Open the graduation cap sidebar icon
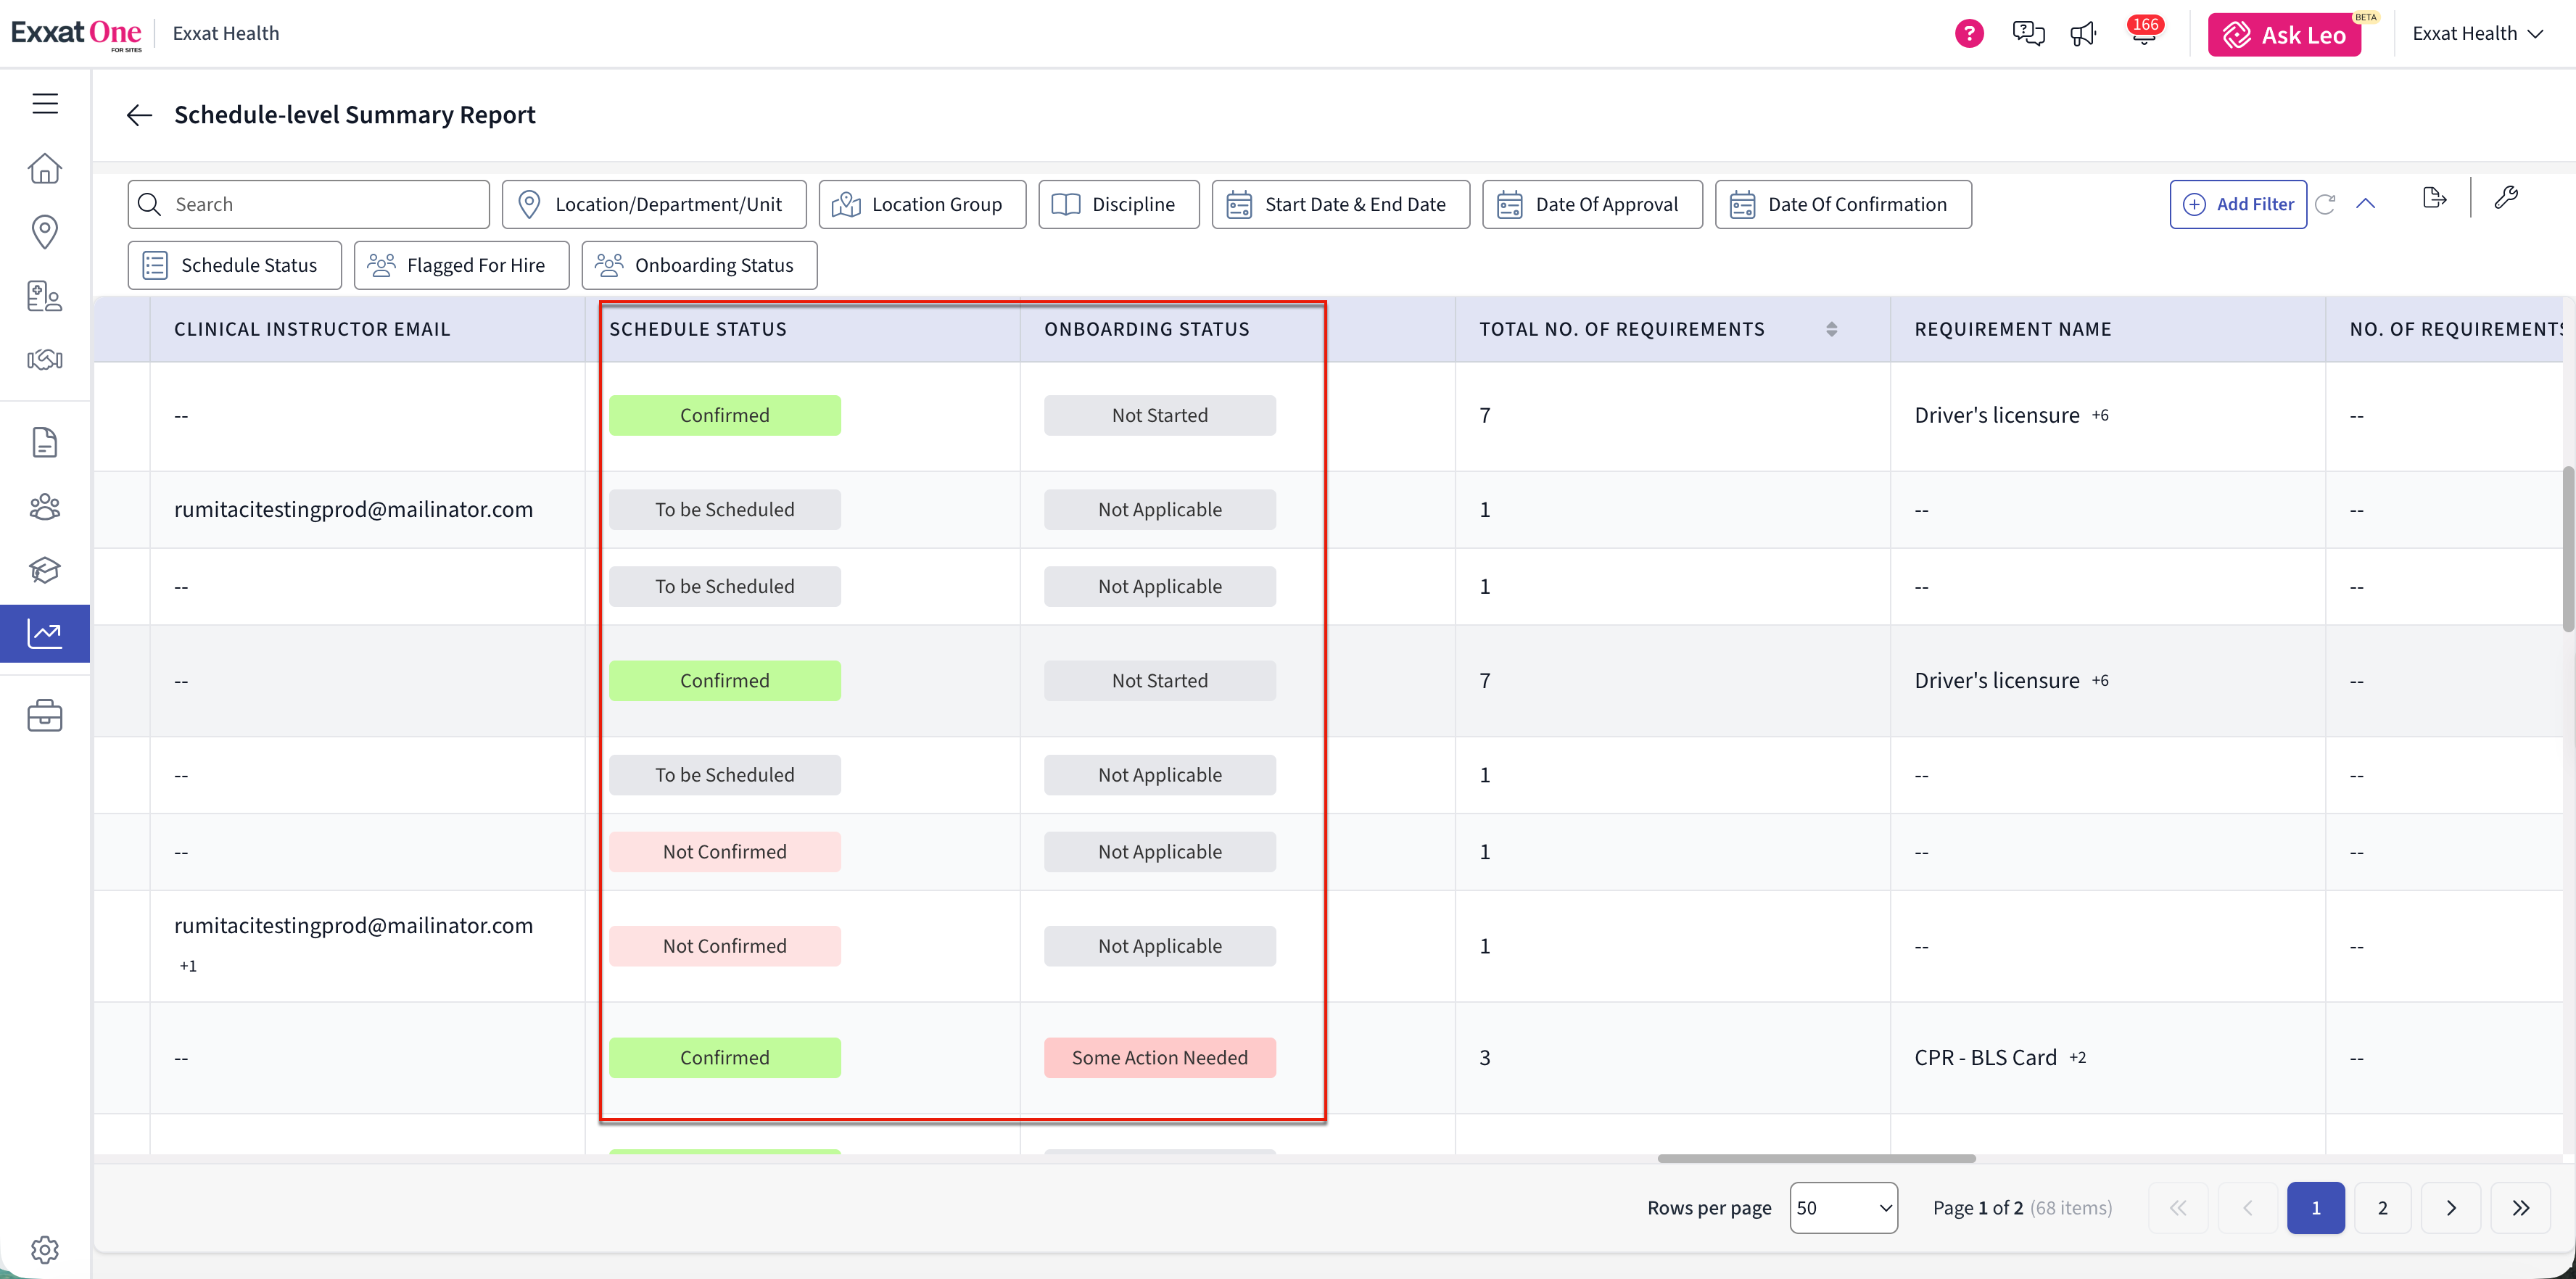Viewport: 2576px width, 1279px height. [x=45, y=570]
